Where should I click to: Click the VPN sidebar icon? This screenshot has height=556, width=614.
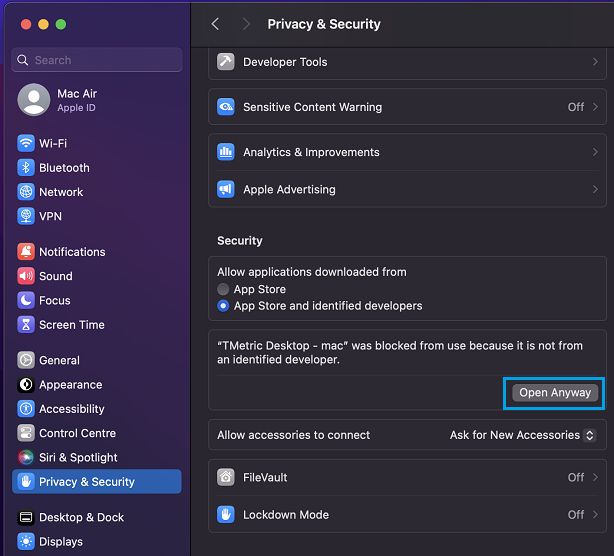26,216
